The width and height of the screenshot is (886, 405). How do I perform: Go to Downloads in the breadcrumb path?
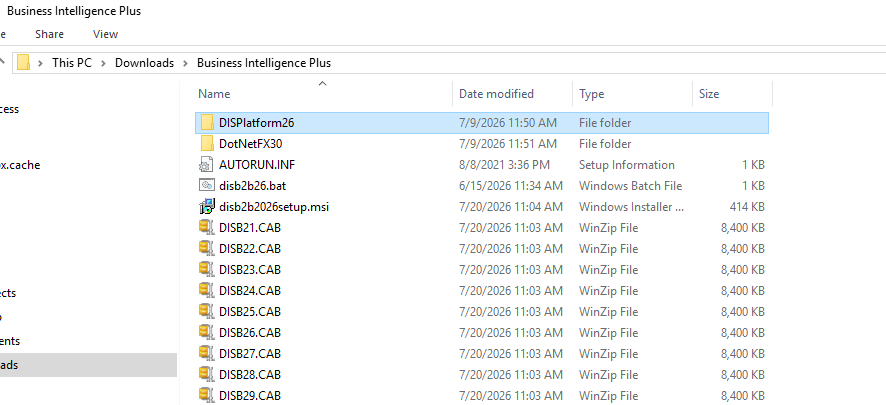[x=145, y=63]
